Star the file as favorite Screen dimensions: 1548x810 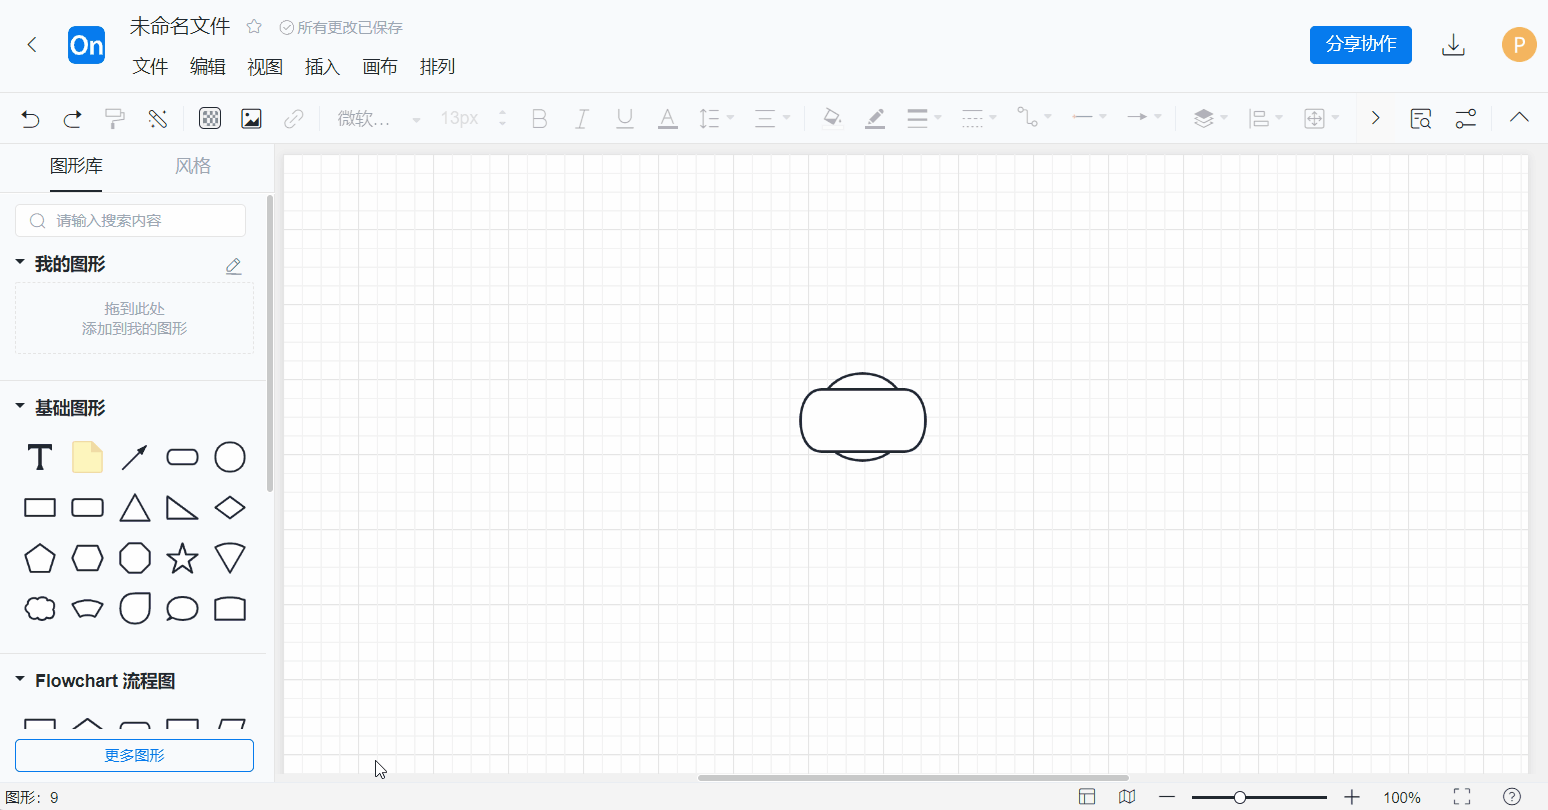click(254, 27)
